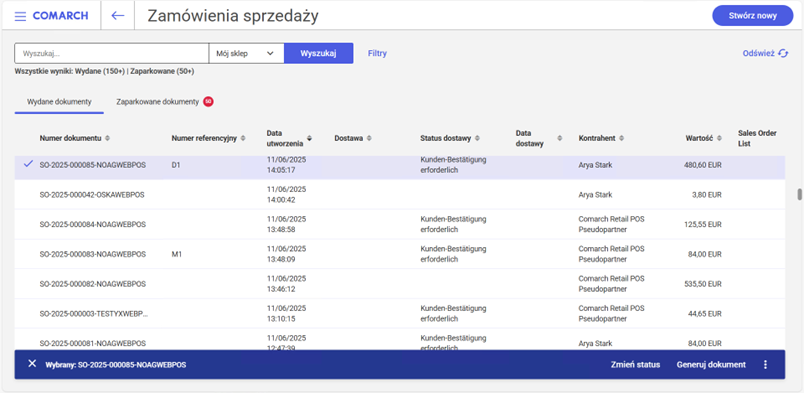804x393 pixels.
Task: Click the COMARCH logo
Action: [60, 16]
